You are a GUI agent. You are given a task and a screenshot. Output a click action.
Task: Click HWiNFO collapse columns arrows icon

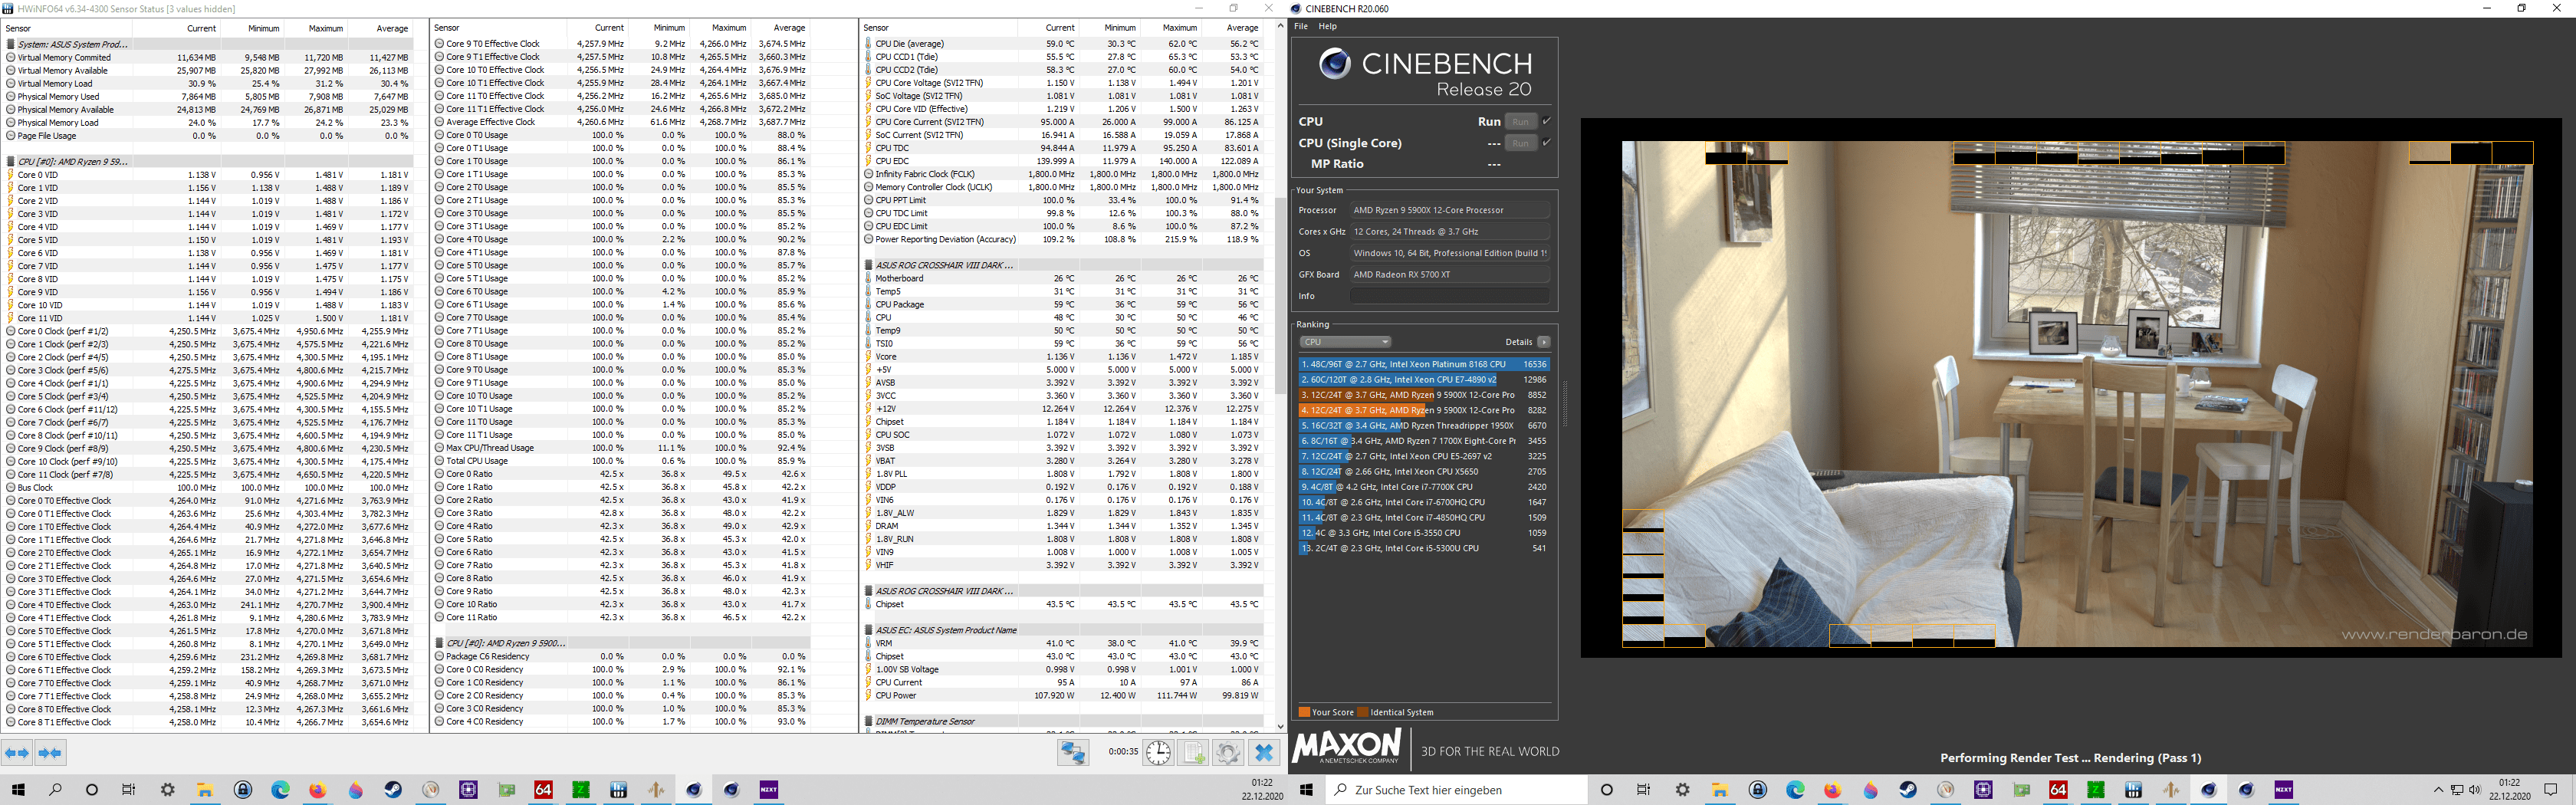click(x=50, y=753)
